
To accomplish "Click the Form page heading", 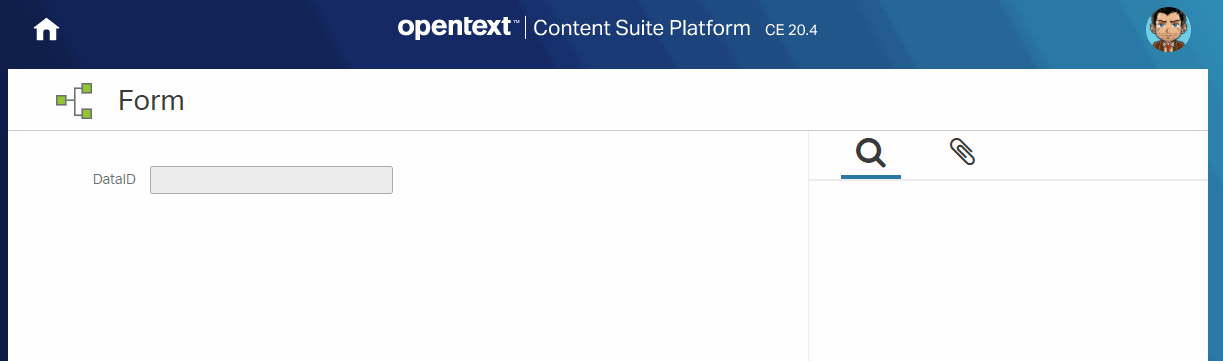I will pyautogui.click(x=151, y=101).
